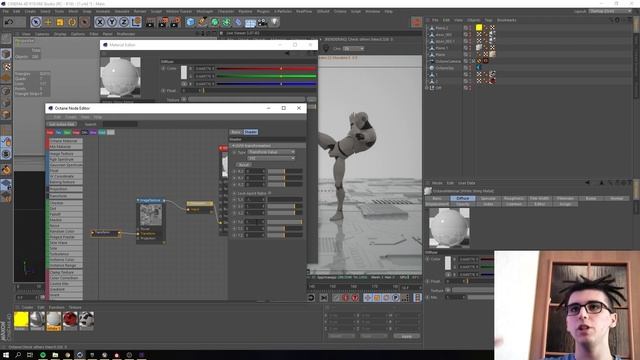
Task: Select the OctaneCamera object in Object Manager
Action: click(x=448, y=61)
